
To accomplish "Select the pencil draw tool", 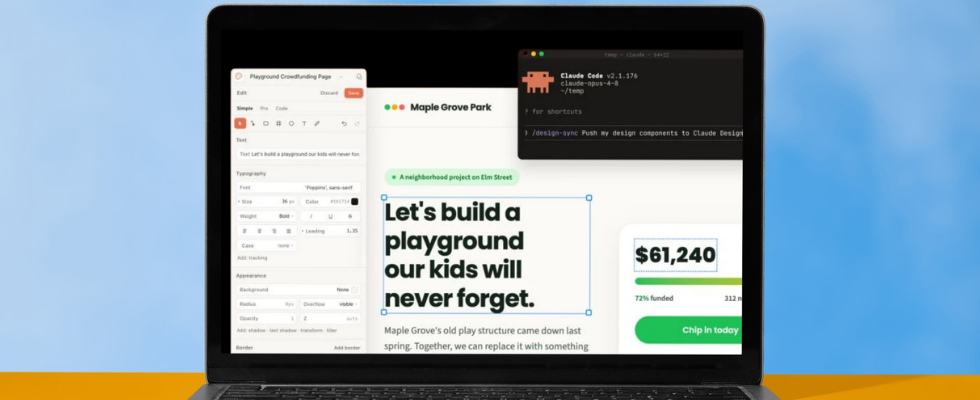I will point(317,124).
